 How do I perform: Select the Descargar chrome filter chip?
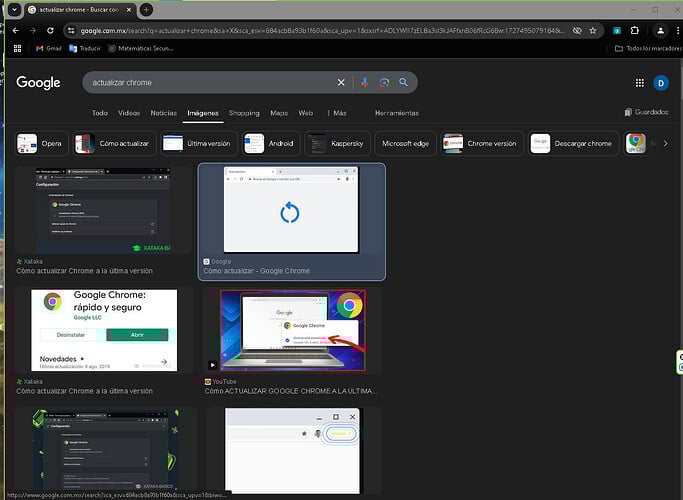point(574,143)
